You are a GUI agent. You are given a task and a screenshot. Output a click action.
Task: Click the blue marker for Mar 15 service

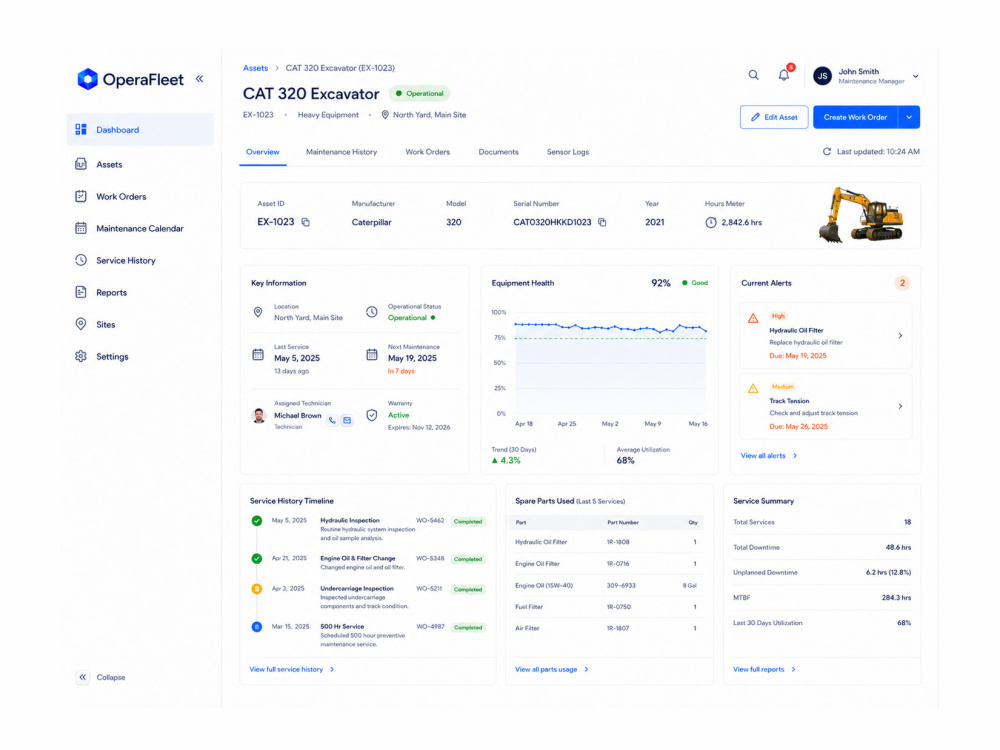coord(256,627)
